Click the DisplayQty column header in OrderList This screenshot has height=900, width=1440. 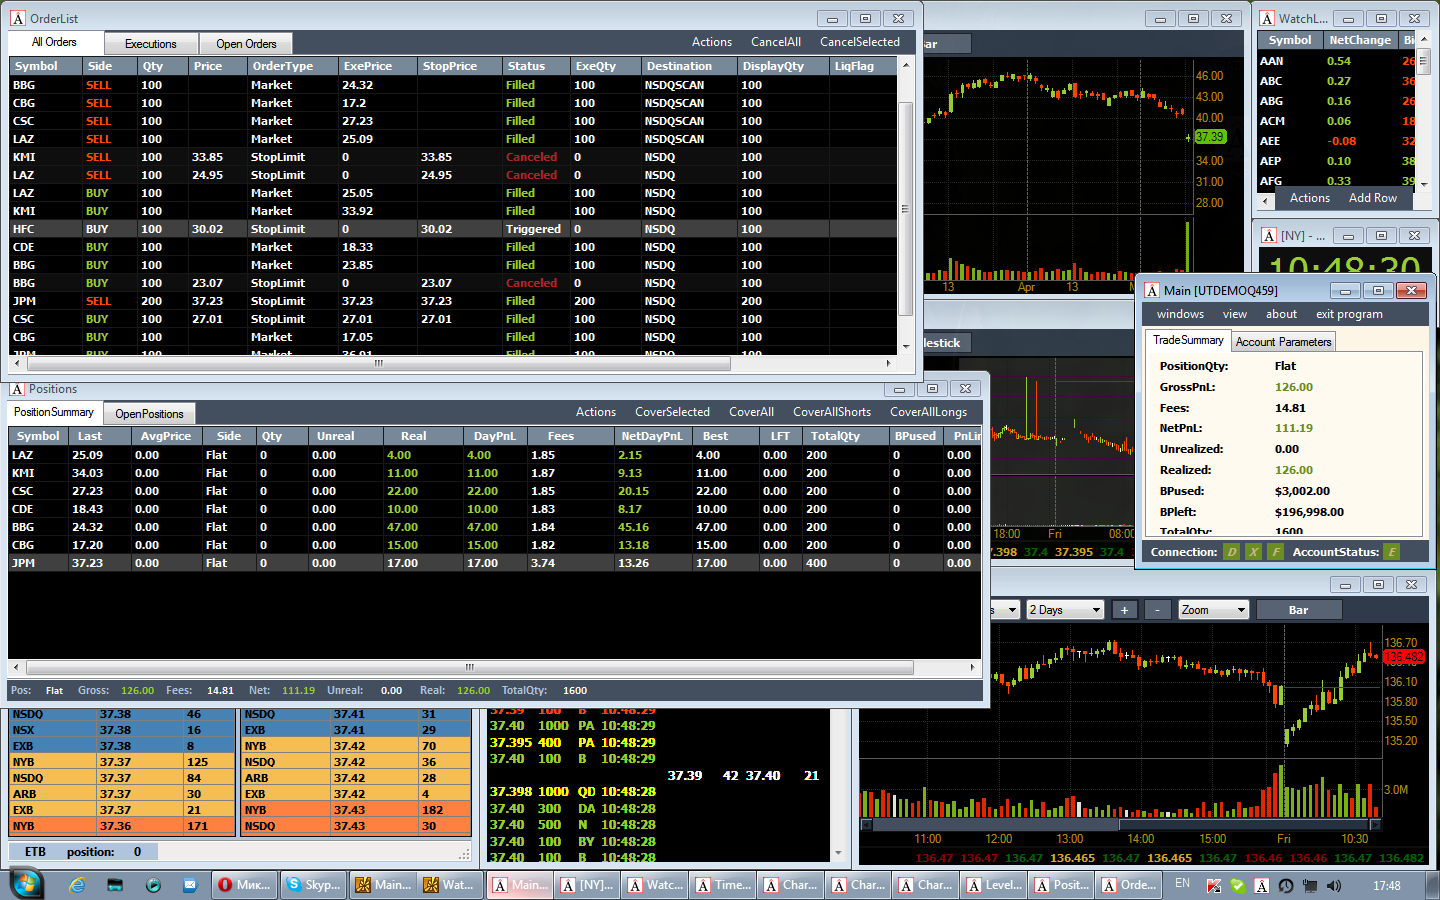783,66
